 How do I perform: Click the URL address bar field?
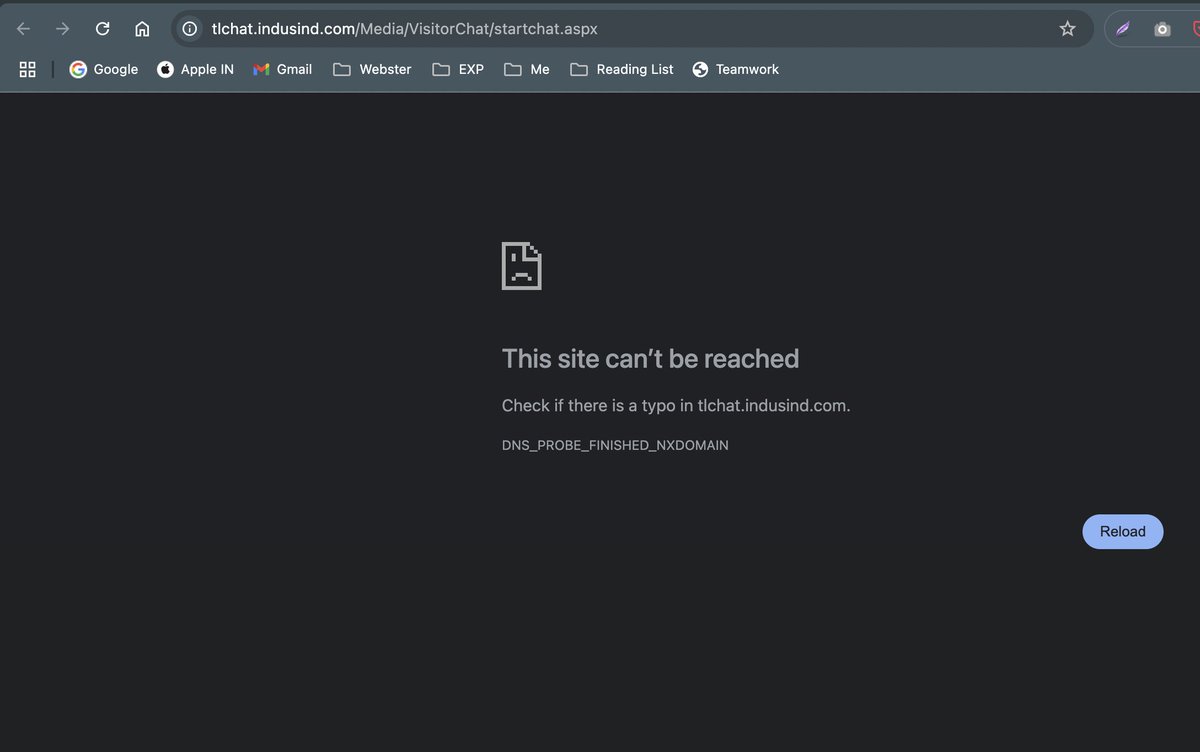[630, 29]
